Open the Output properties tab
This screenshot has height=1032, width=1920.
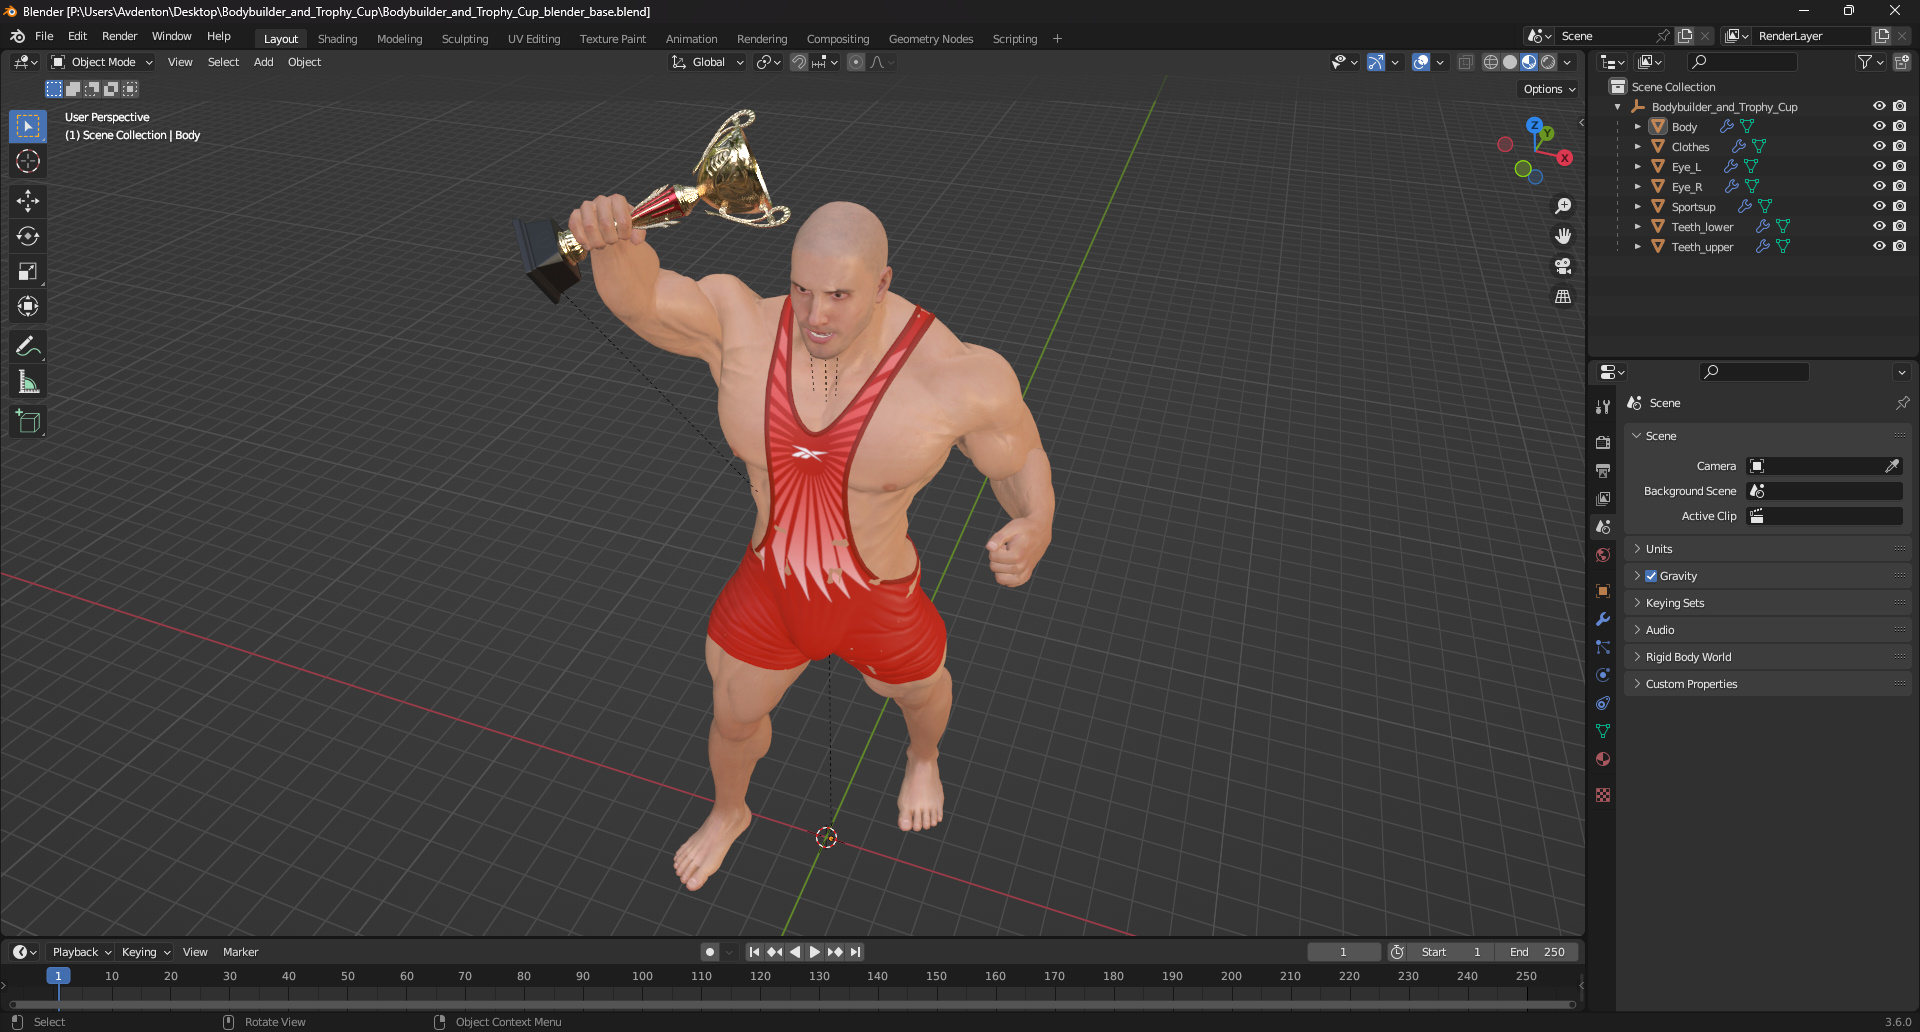pos(1603,470)
